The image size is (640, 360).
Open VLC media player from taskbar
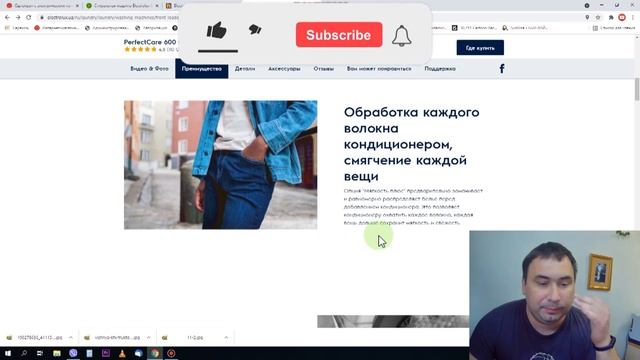(x=122, y=353)
